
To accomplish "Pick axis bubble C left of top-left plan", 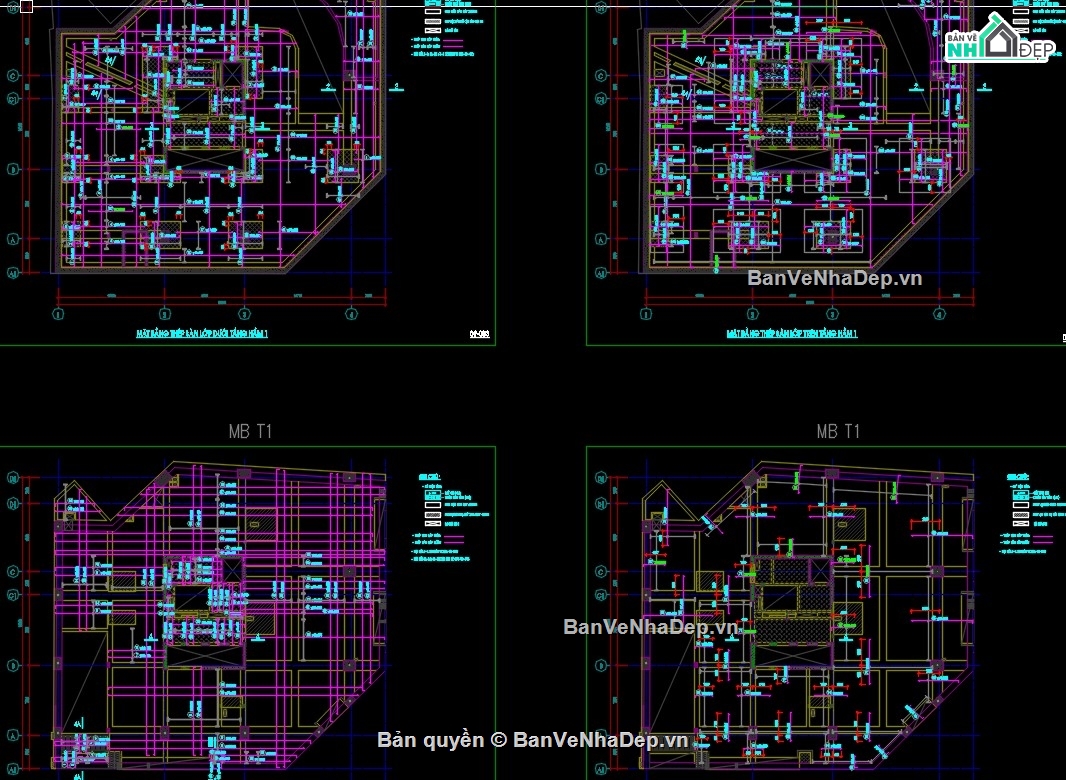I will coord(12,76).
